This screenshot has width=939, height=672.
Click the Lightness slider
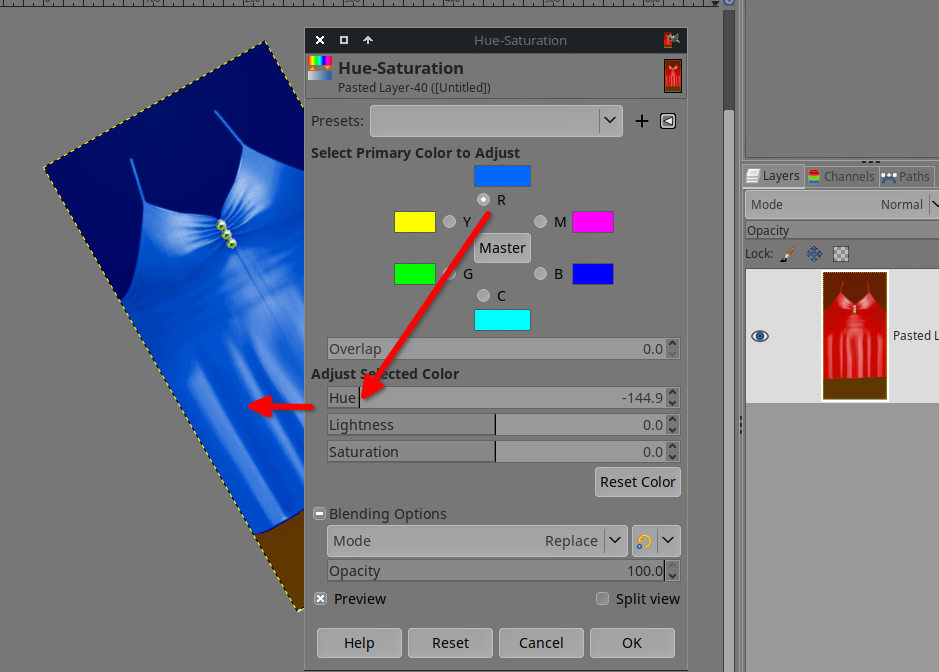tap(496, 425)
